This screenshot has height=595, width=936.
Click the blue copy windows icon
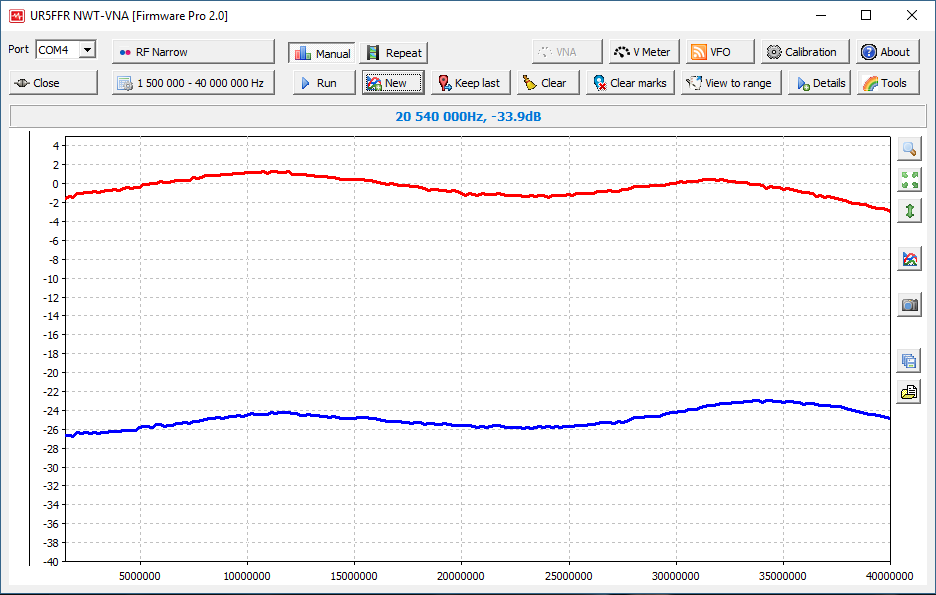coord(909,360)
